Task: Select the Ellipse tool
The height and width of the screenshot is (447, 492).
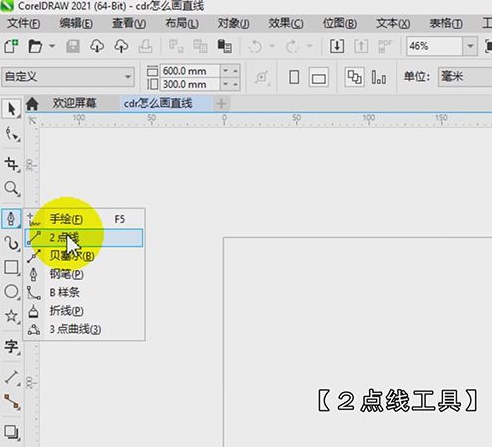Action: pyautogui.click(x=12, y=291)
